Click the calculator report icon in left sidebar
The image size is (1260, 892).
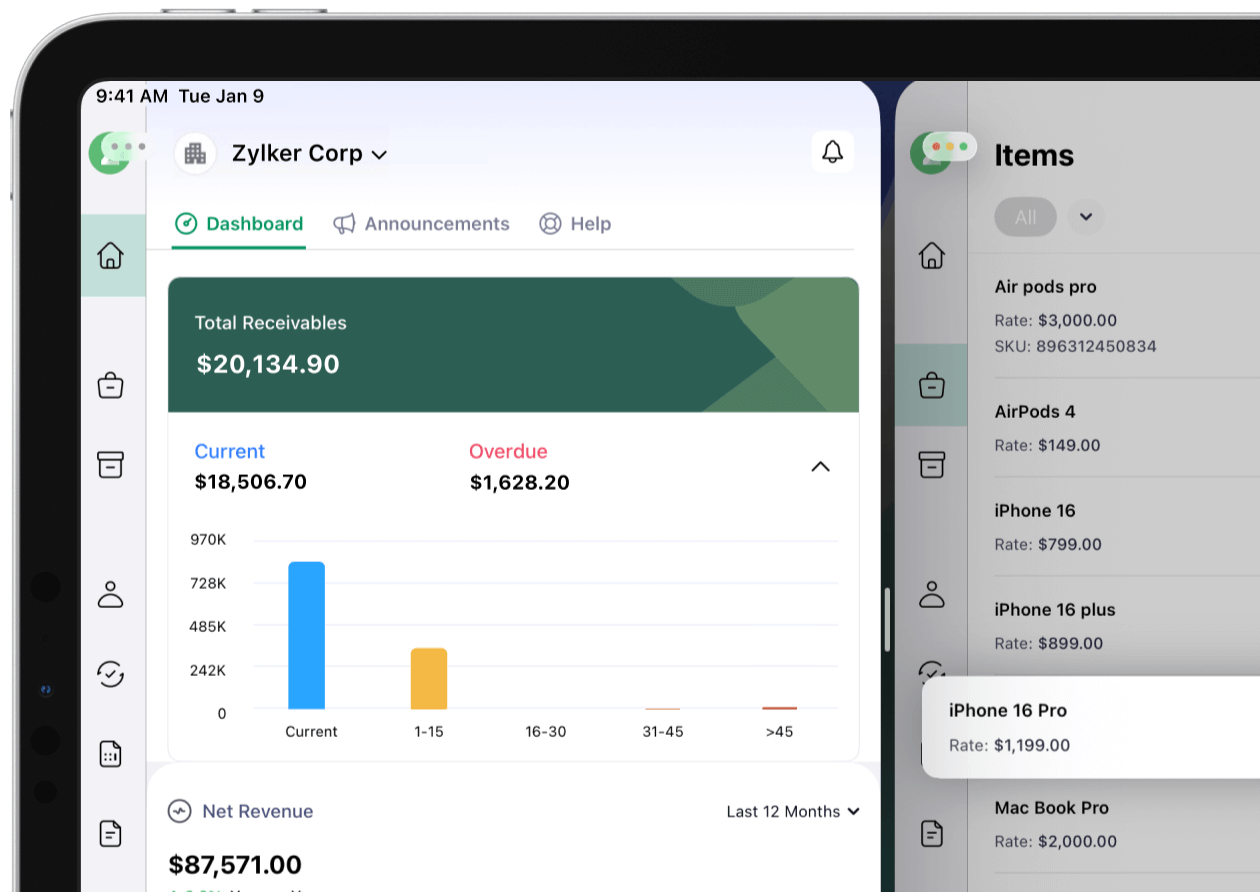(110, 754)
